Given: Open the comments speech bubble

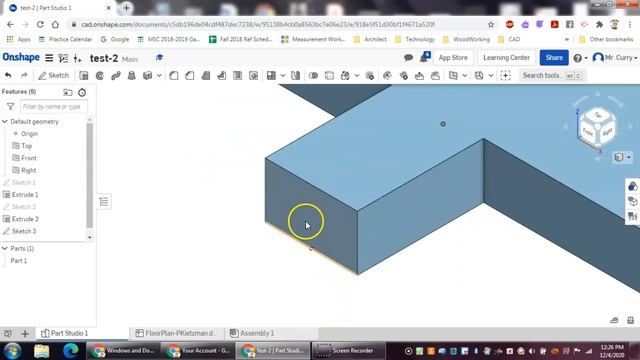Looking at the screenshot, I should [408, 58].
